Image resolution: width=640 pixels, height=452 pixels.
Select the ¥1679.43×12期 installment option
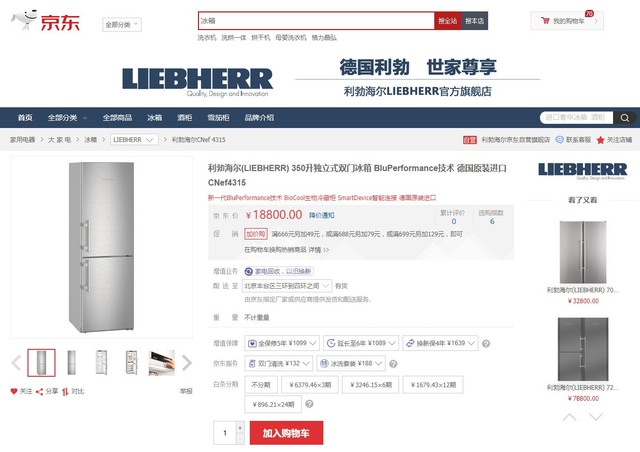433,385
